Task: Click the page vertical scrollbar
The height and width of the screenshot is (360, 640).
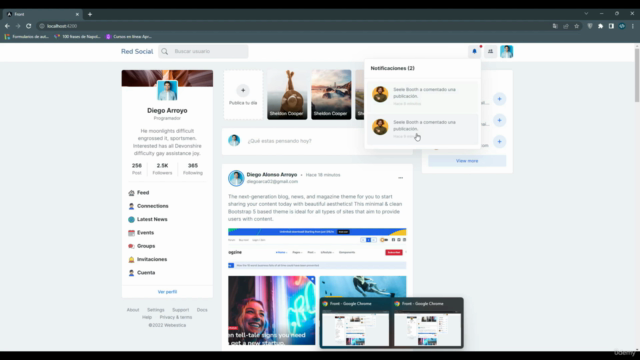Action: coord(637,76)
